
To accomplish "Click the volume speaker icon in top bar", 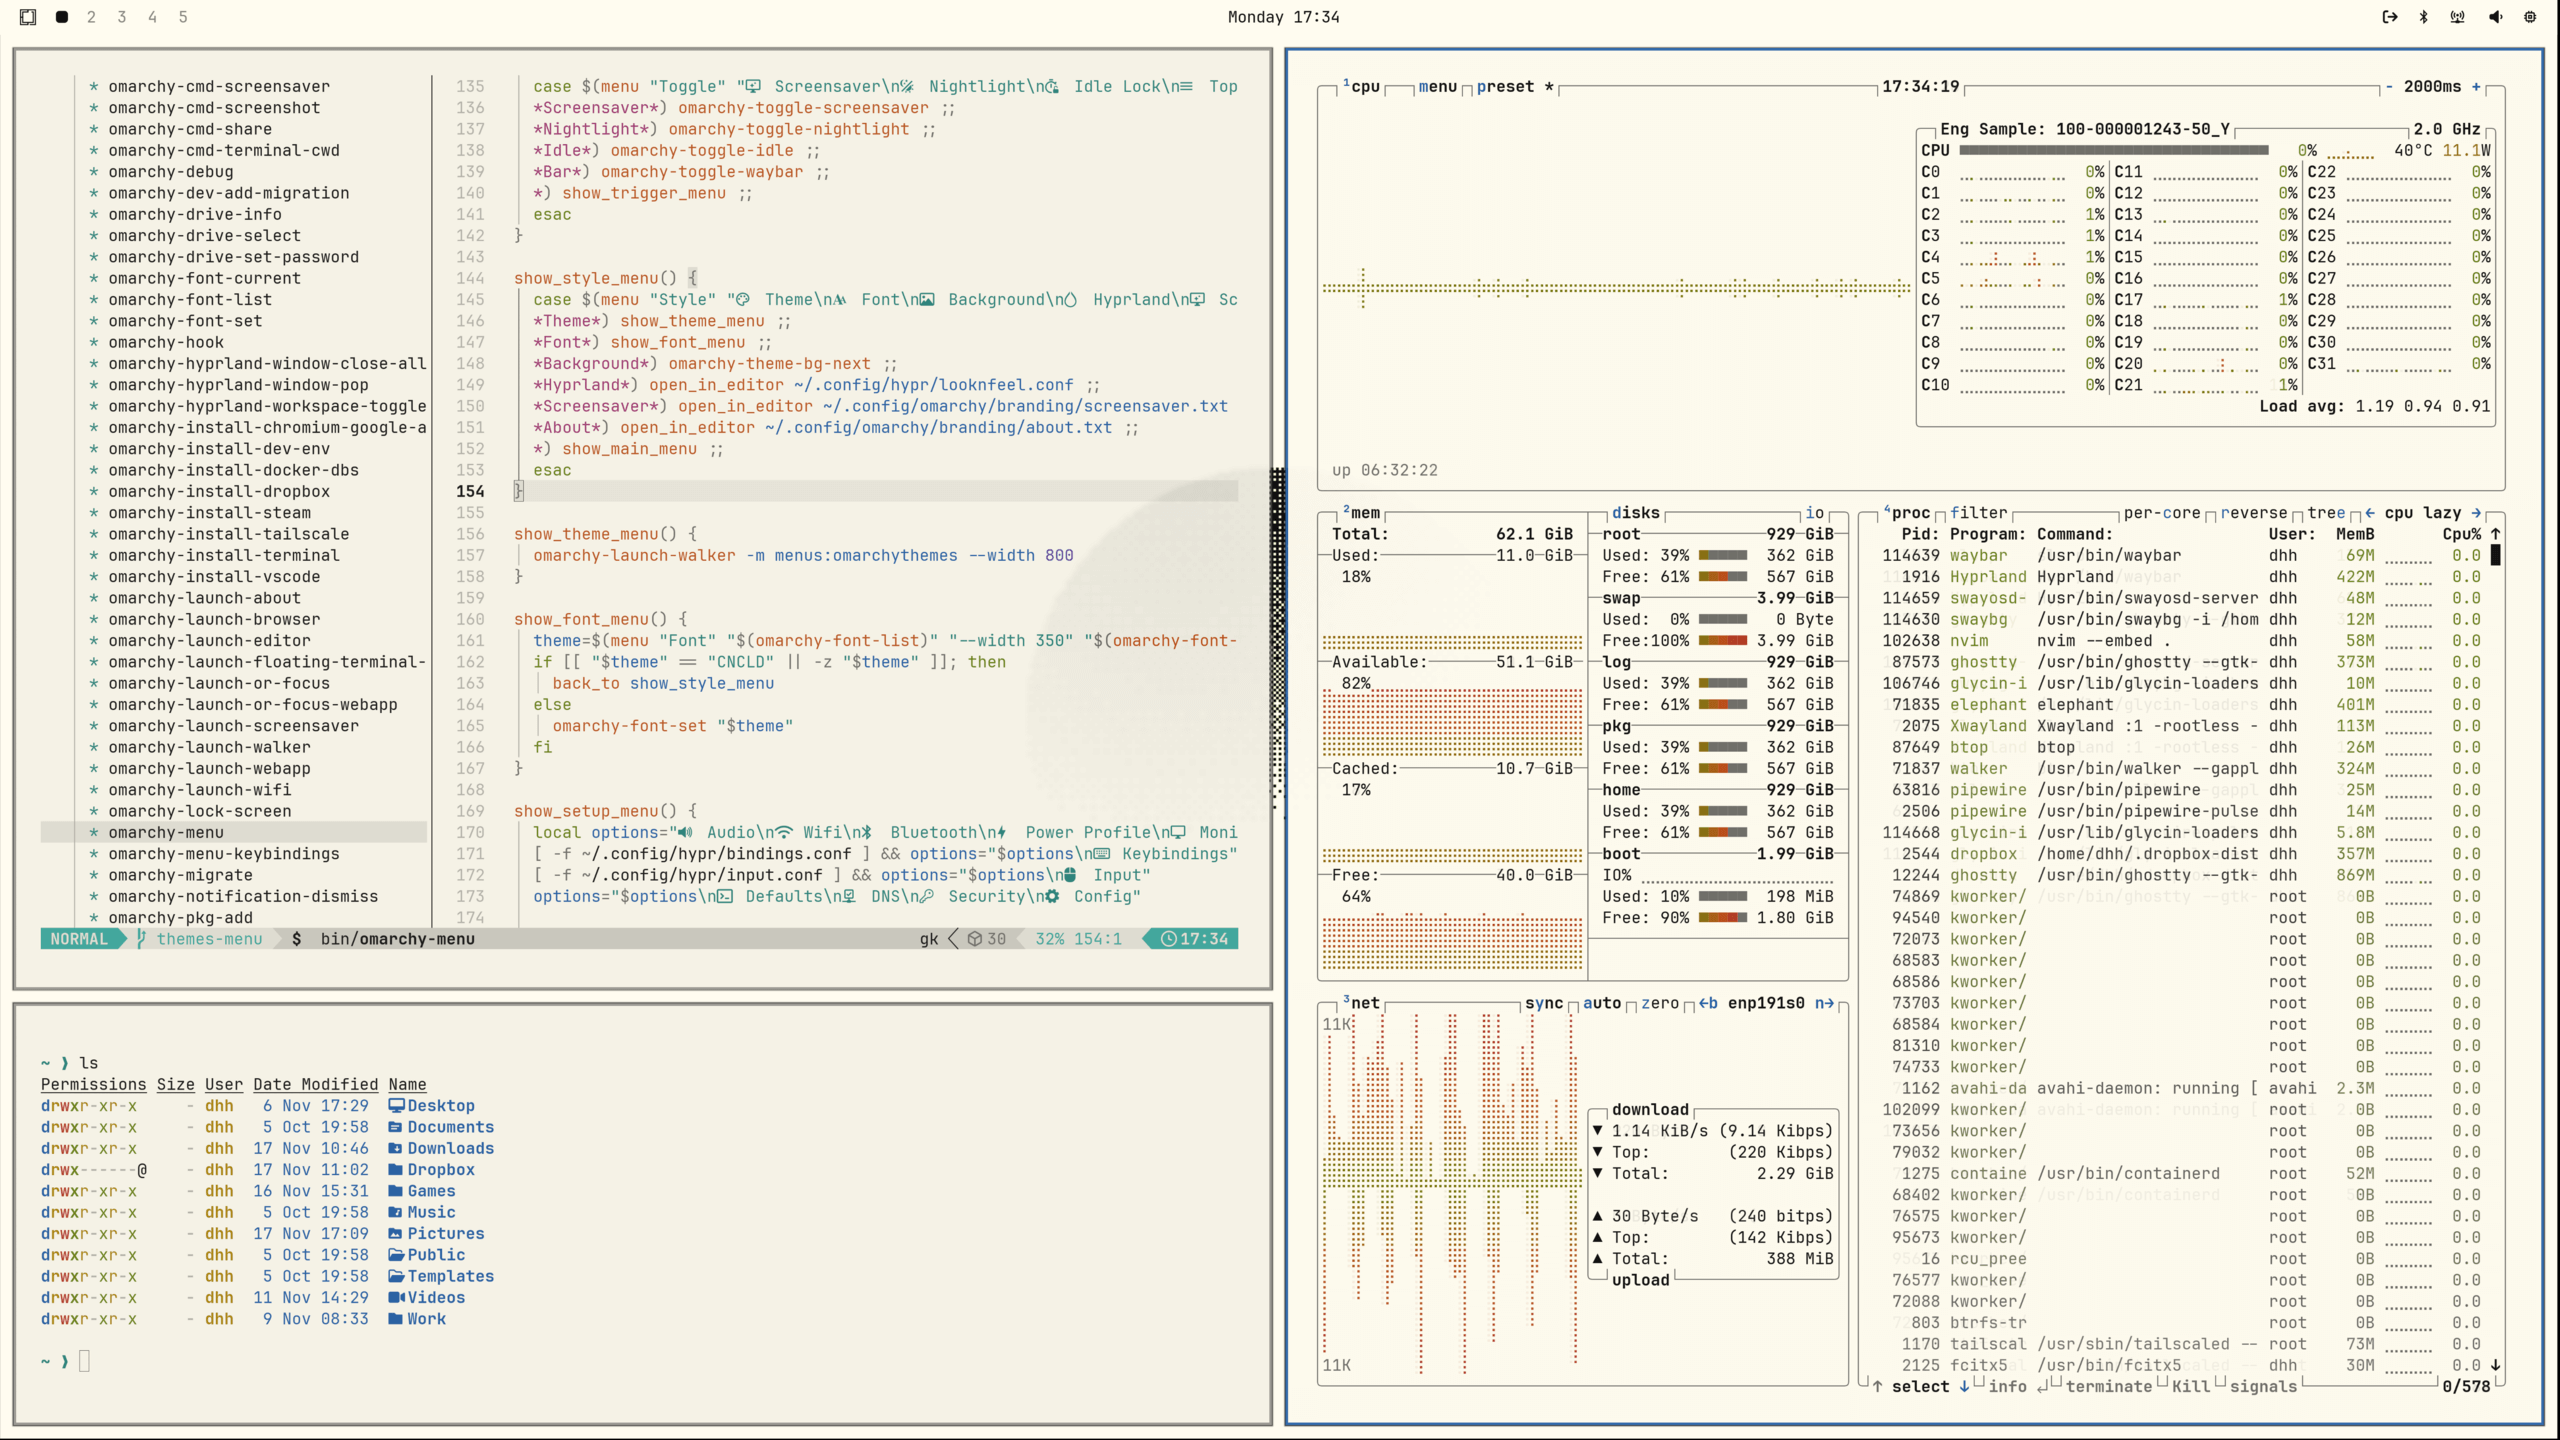I will click(2495, 17).
